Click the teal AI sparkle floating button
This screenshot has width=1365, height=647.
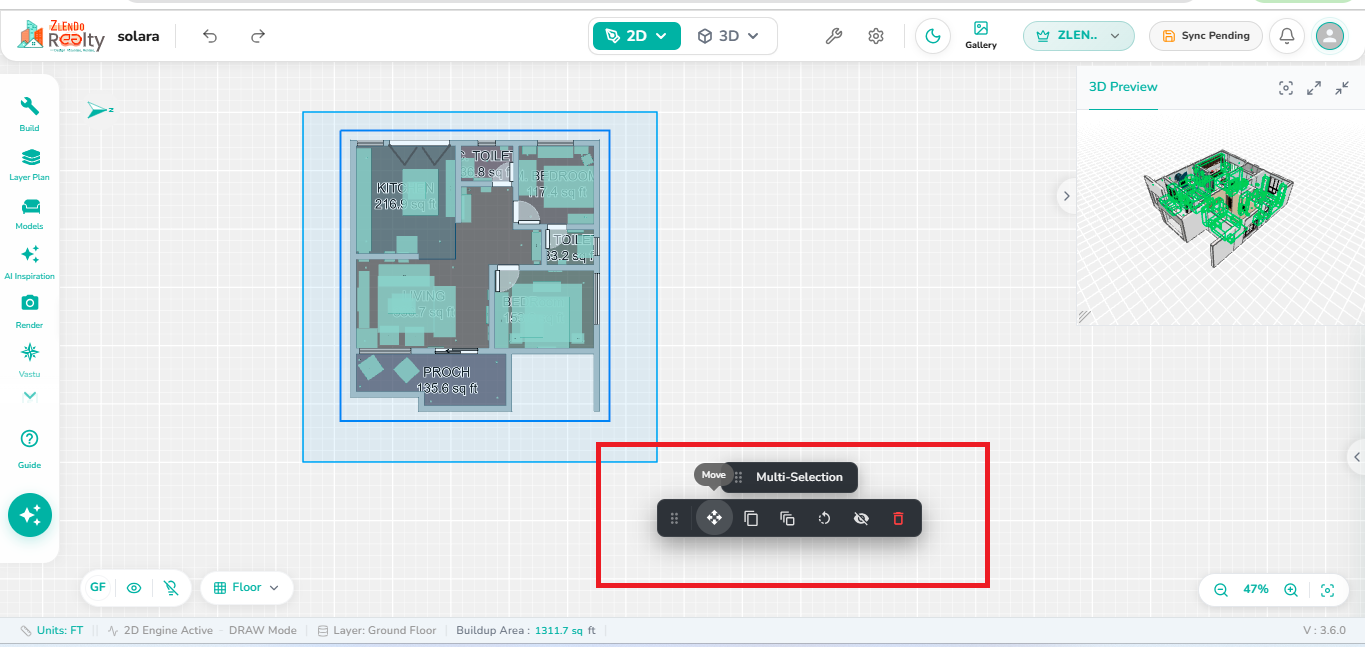click(x=30, y=515)
